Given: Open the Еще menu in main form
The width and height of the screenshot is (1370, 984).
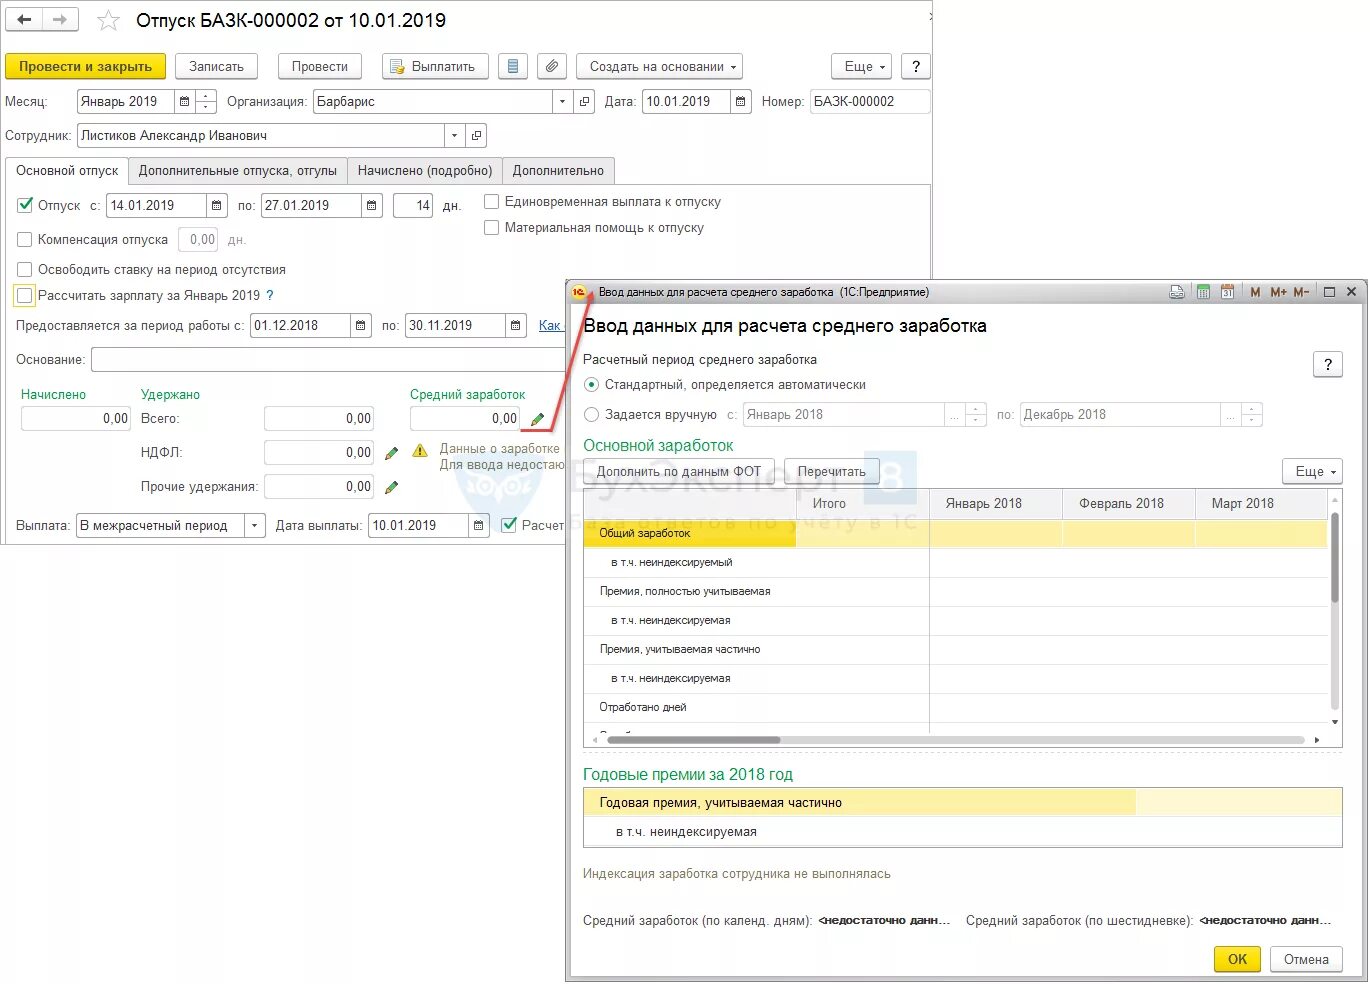Looking at the screenshot, I should click(x=861, y=67).
